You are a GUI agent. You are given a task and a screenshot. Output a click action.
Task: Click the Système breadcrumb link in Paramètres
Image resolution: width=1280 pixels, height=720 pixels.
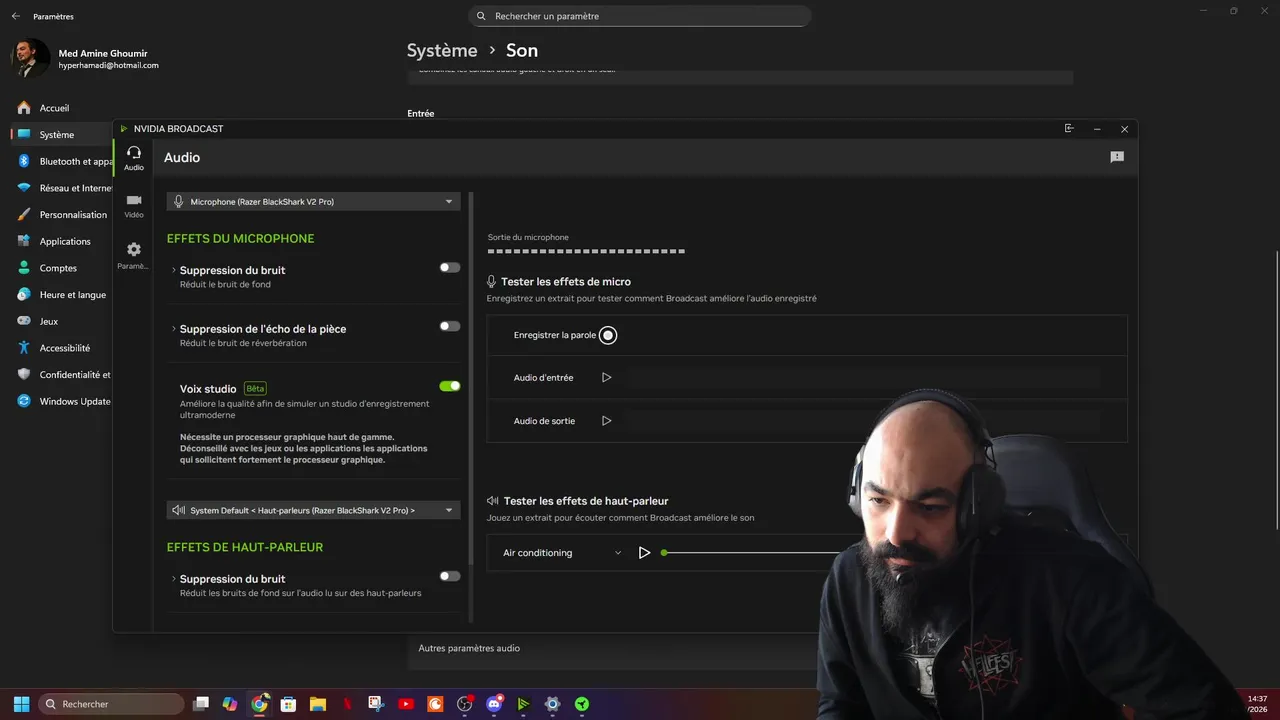(442, 50)
